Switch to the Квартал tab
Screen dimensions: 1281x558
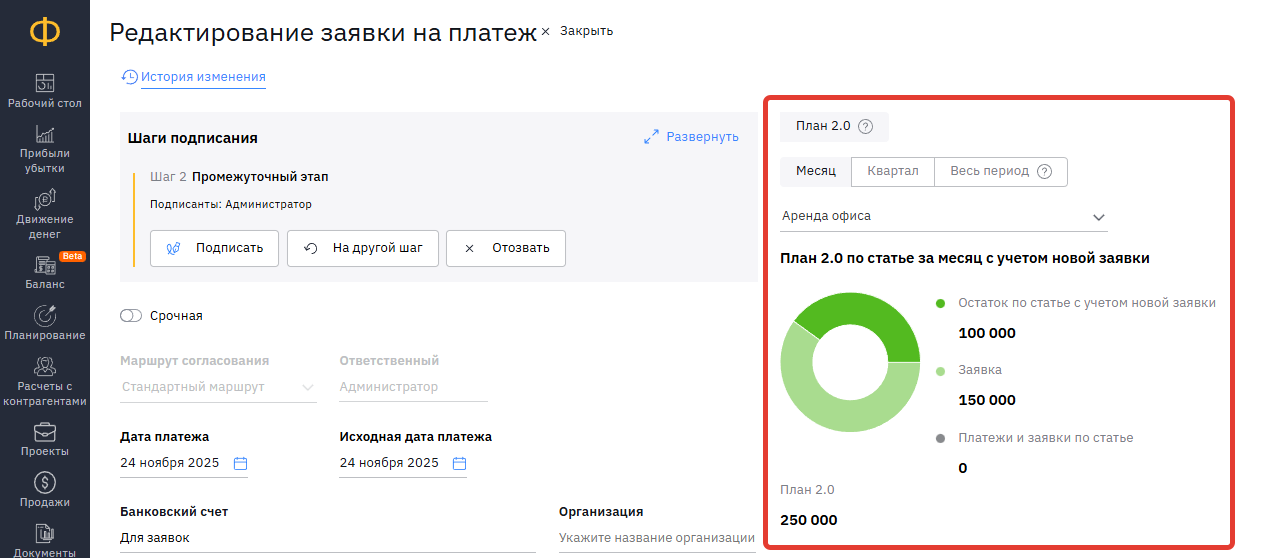pos(892,171)
